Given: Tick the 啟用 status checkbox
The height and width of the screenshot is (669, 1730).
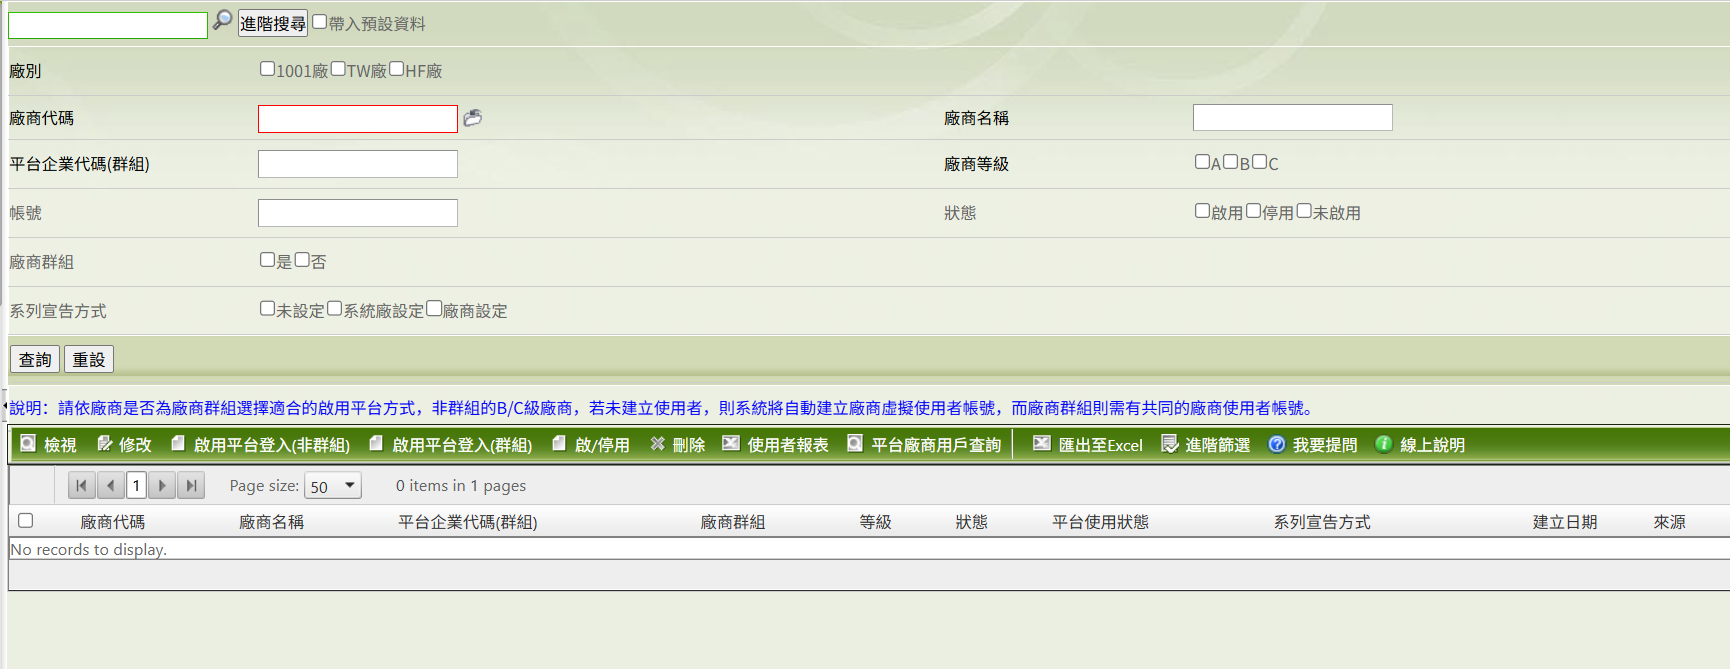Looking at the screenshot, I should point(1202,211).
